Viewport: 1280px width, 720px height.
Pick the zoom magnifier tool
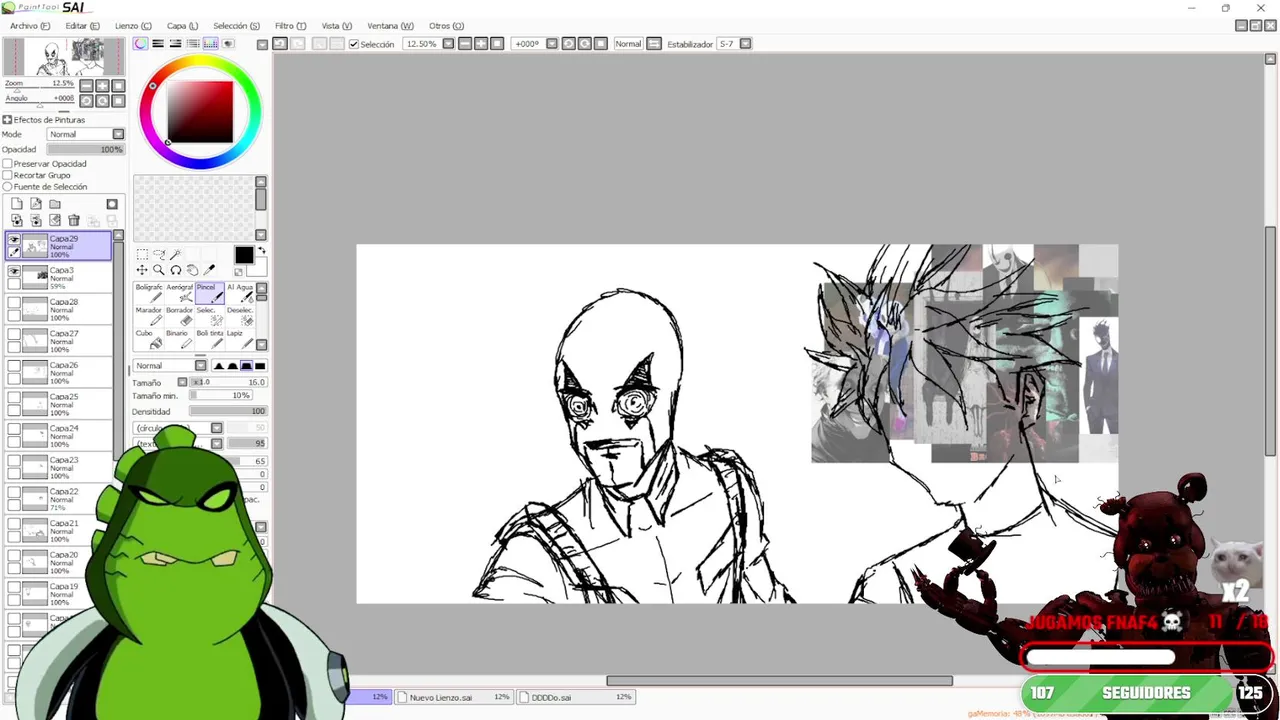[x=159, y=270]
